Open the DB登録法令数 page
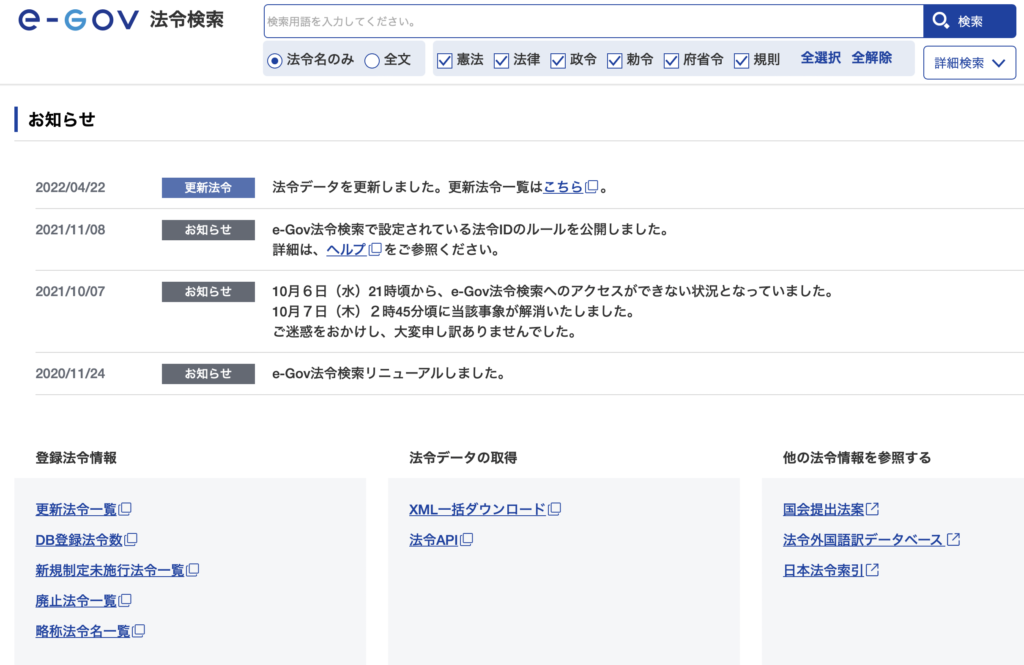The image size is (1024, 665). 80,539
